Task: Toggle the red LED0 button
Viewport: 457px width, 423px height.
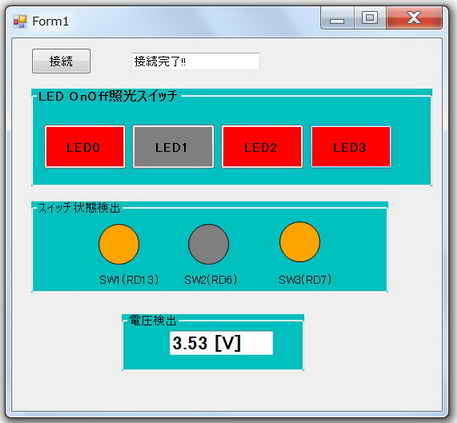Action: pos(85,147)
